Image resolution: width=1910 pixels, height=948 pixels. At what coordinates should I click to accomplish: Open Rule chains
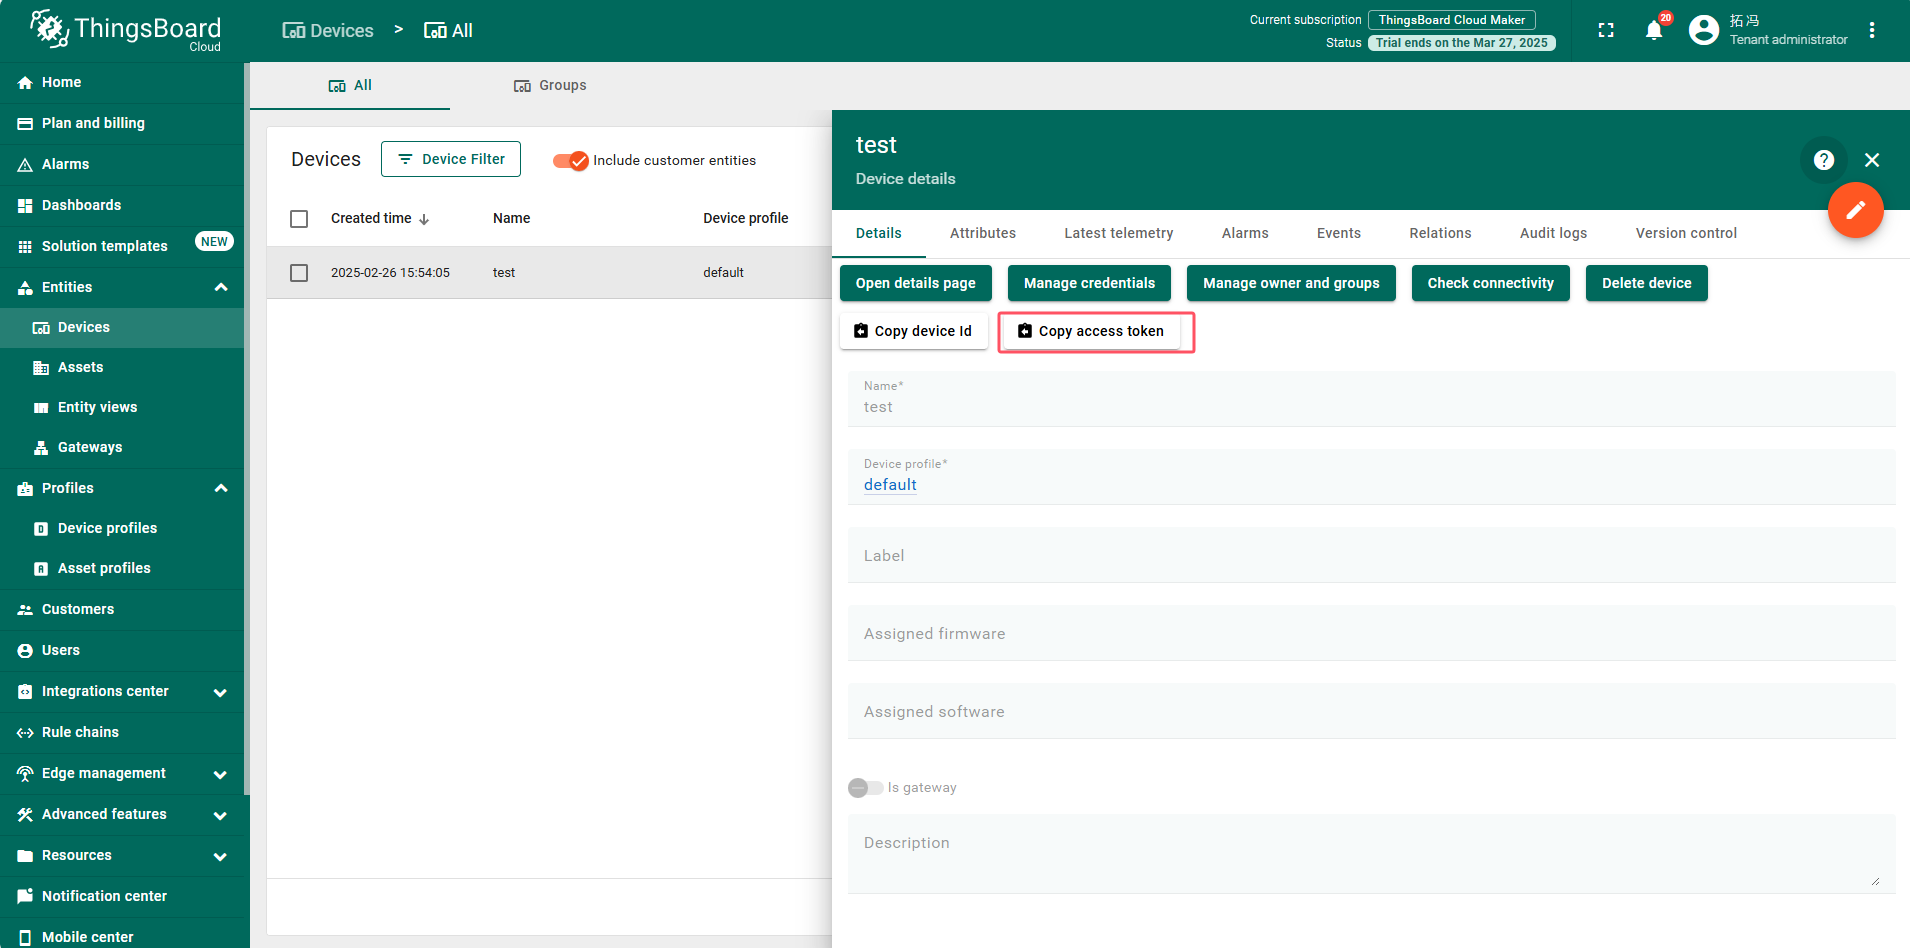pyautogui.click(x=122, y=732)
